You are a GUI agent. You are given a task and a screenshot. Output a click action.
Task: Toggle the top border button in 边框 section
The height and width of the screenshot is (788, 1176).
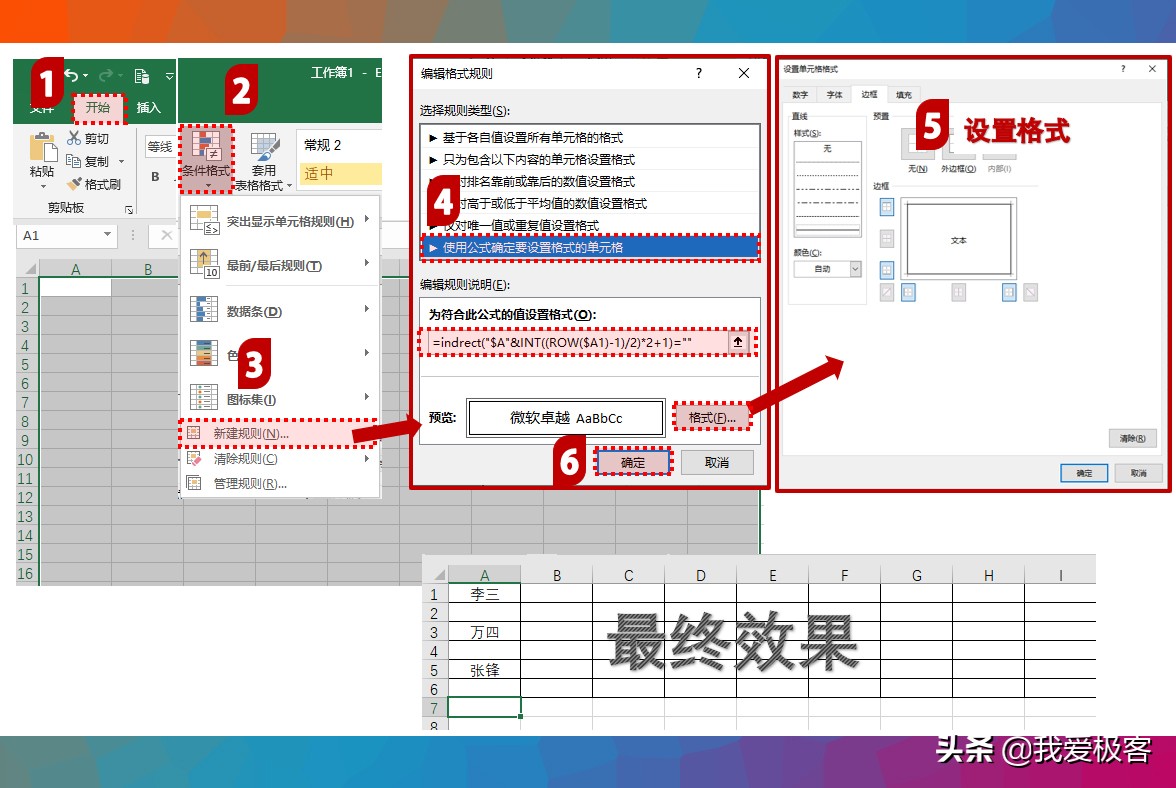tap(886, 206)
